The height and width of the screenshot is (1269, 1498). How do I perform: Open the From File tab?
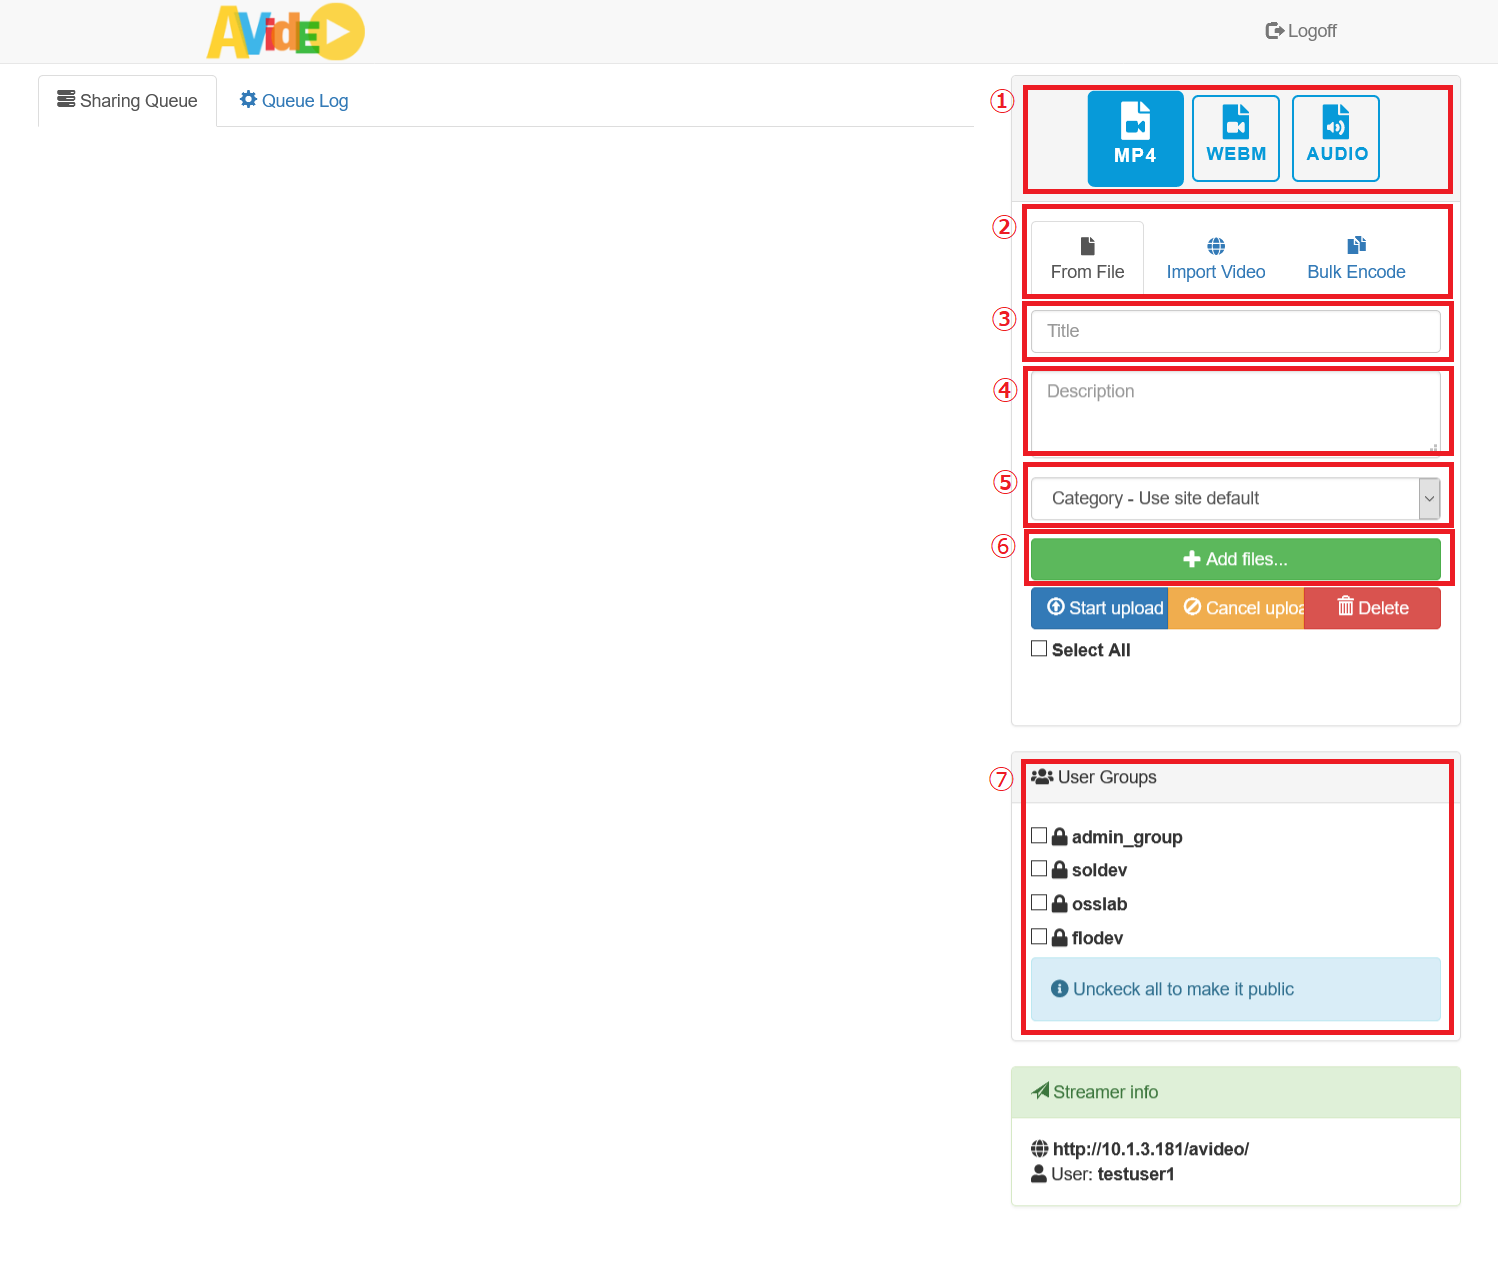pos(1087,258)
